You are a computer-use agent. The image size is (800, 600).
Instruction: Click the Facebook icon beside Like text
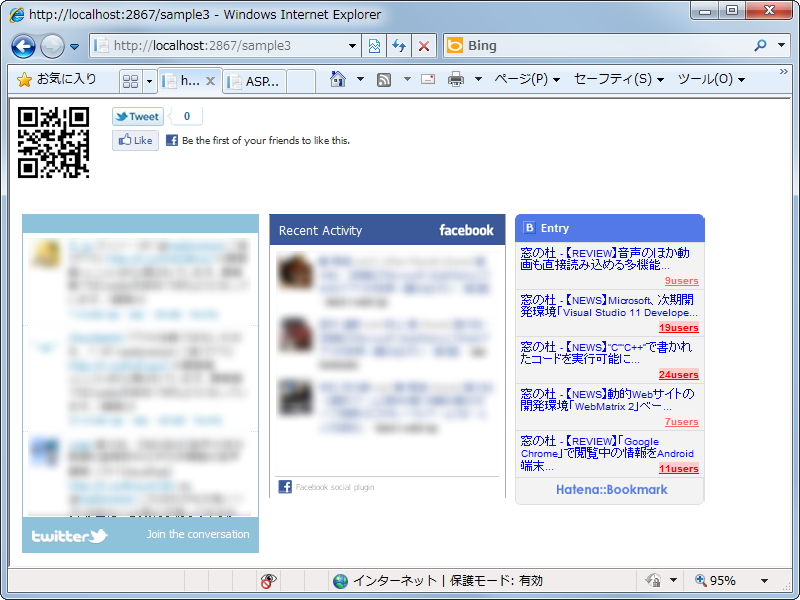tap(172, 140)
